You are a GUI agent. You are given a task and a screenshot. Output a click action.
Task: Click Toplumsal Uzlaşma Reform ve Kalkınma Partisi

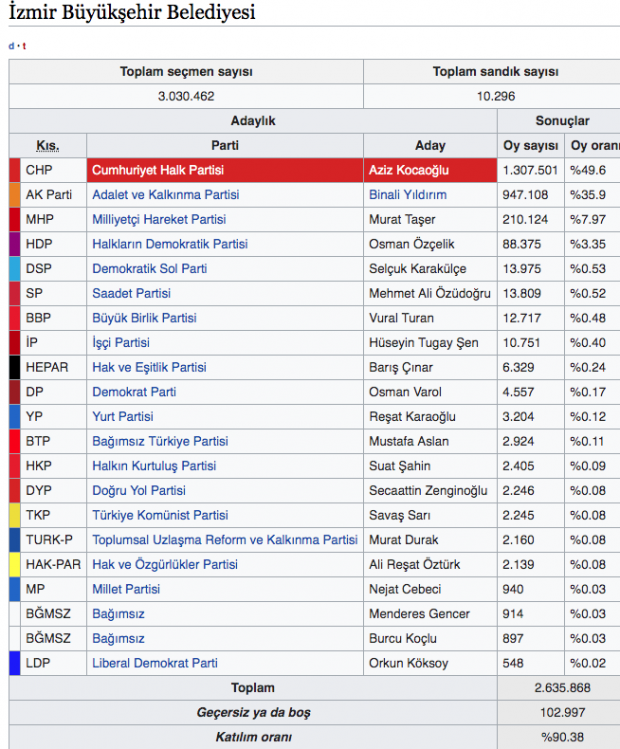pos(224,539)
